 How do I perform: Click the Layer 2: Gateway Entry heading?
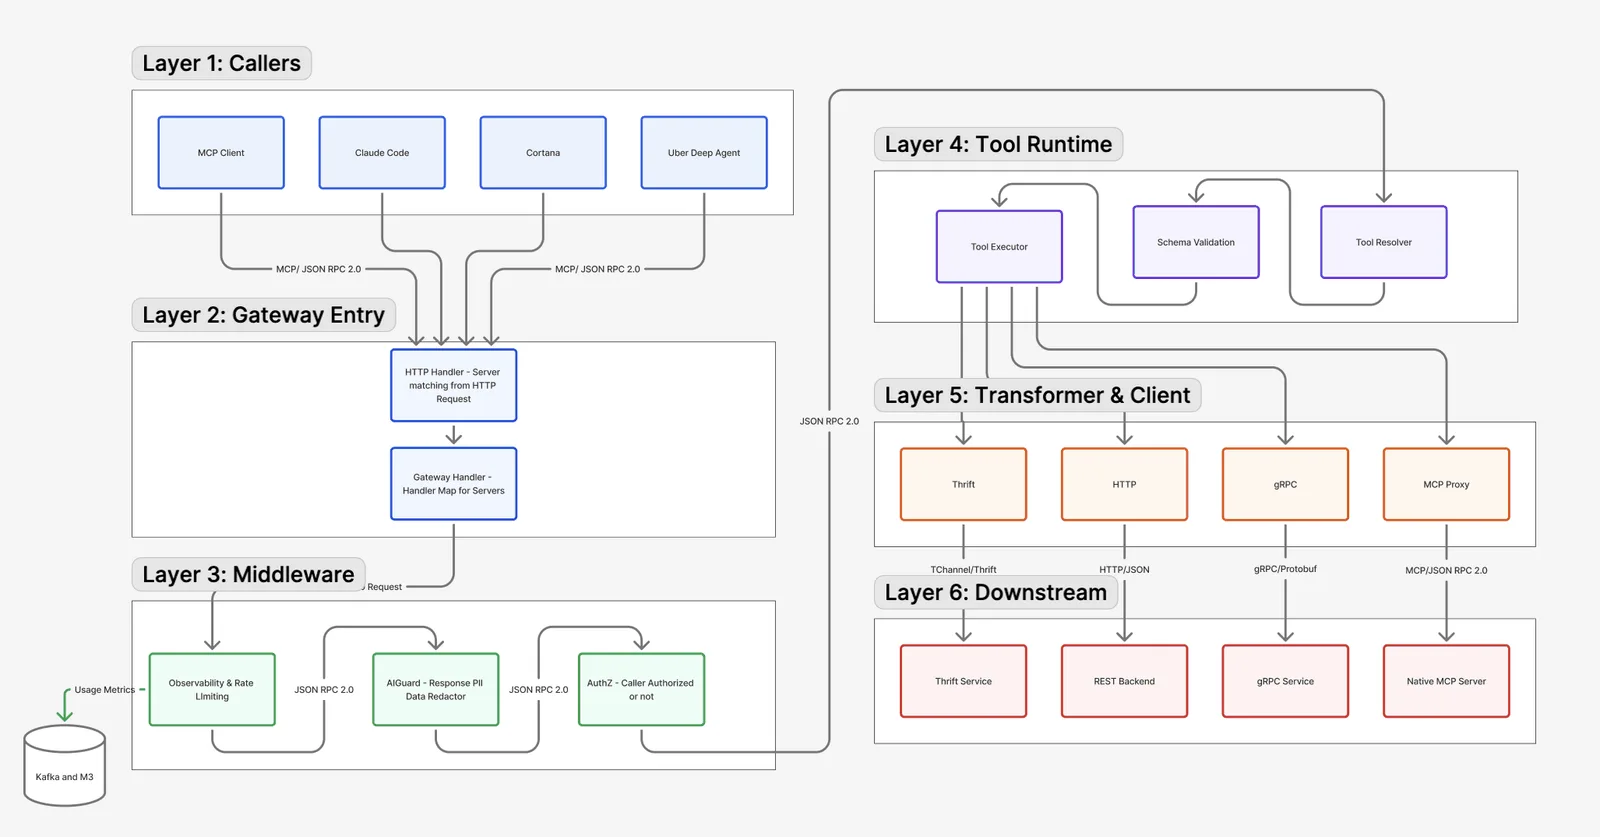pyautogui.click(x=264, y=315)
